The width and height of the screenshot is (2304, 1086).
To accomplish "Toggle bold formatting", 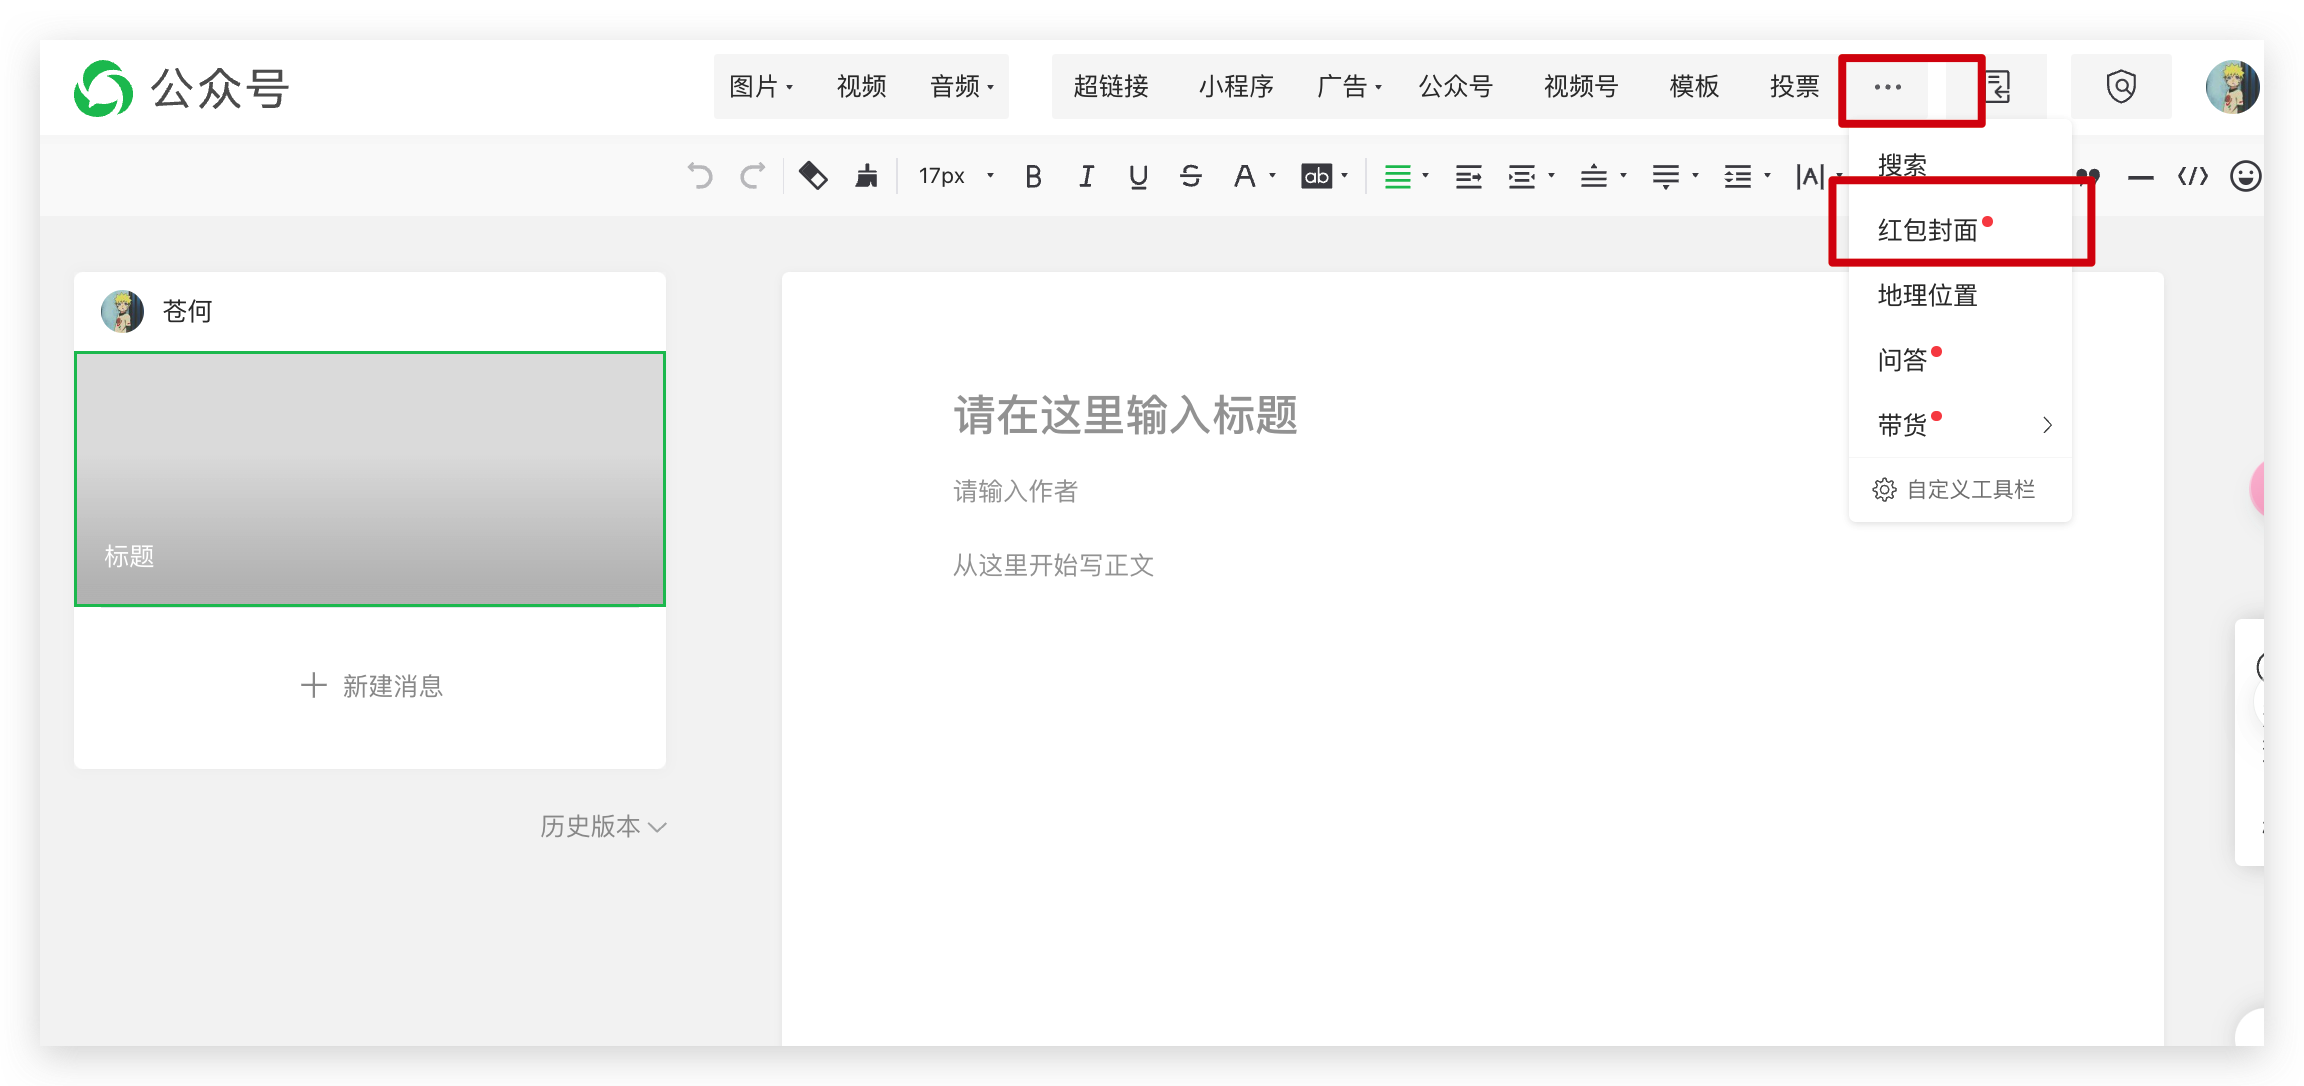I will (1033, 177).
